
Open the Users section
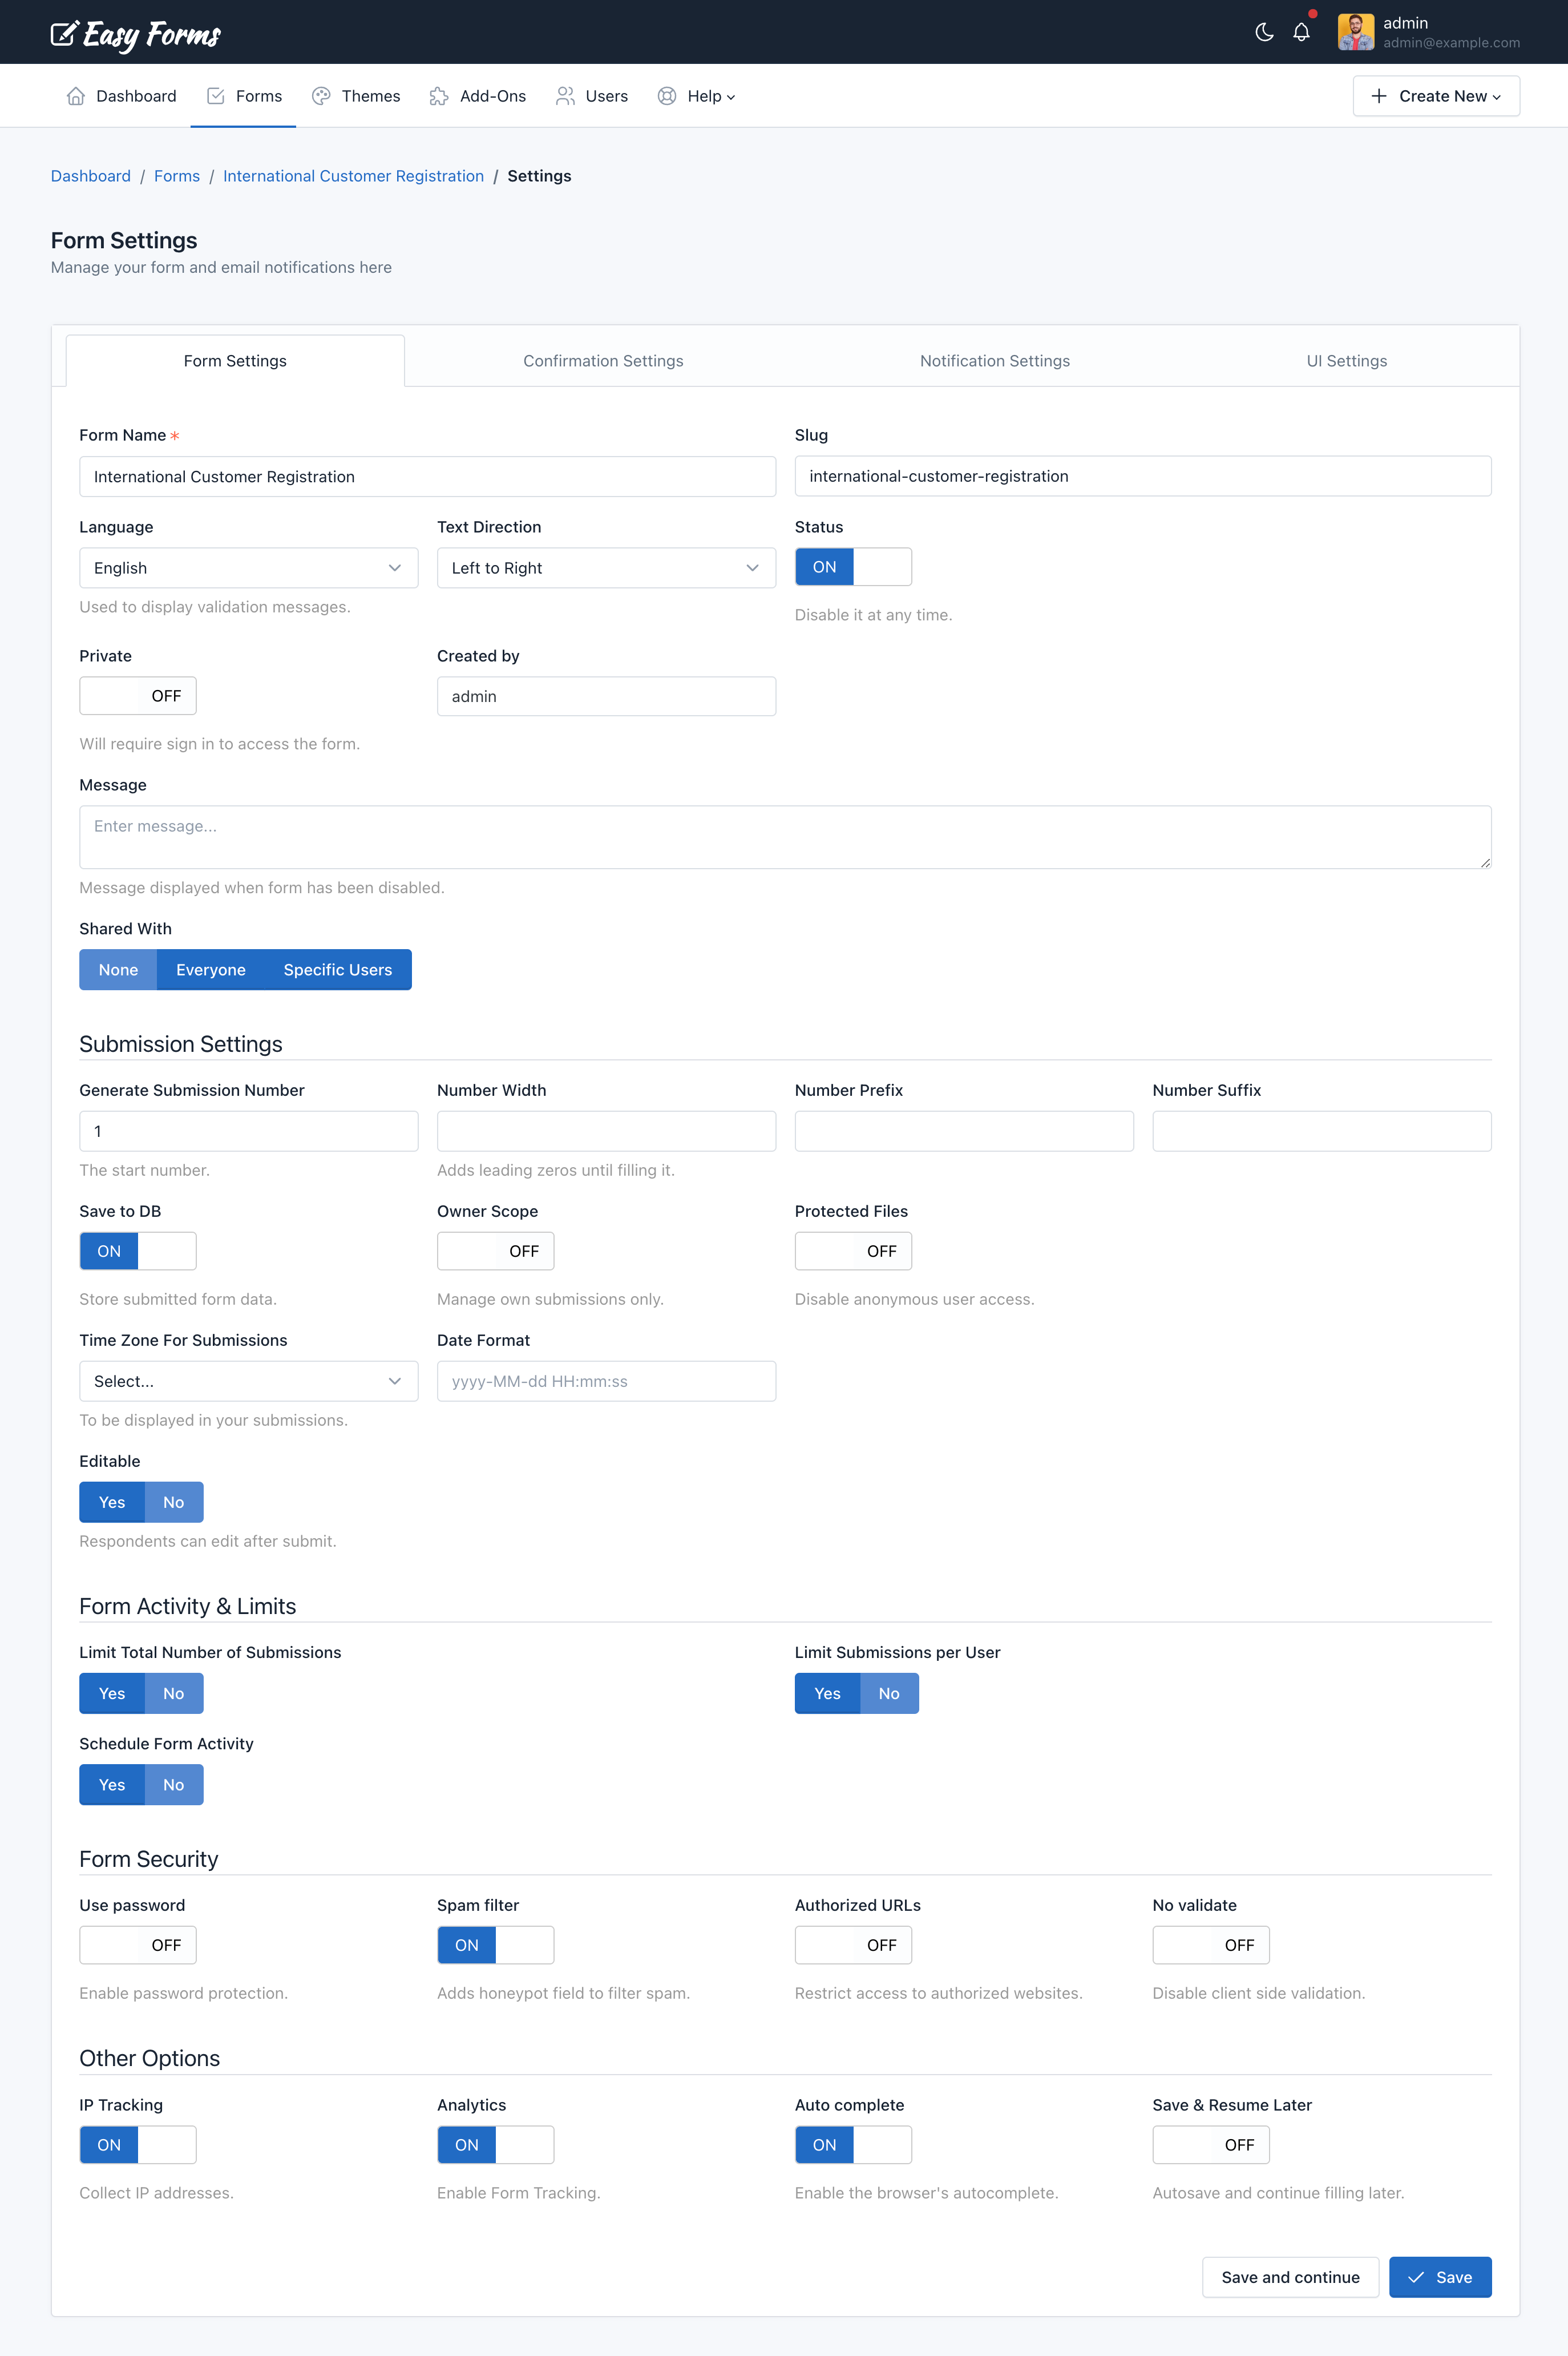[x=591, y=95]
